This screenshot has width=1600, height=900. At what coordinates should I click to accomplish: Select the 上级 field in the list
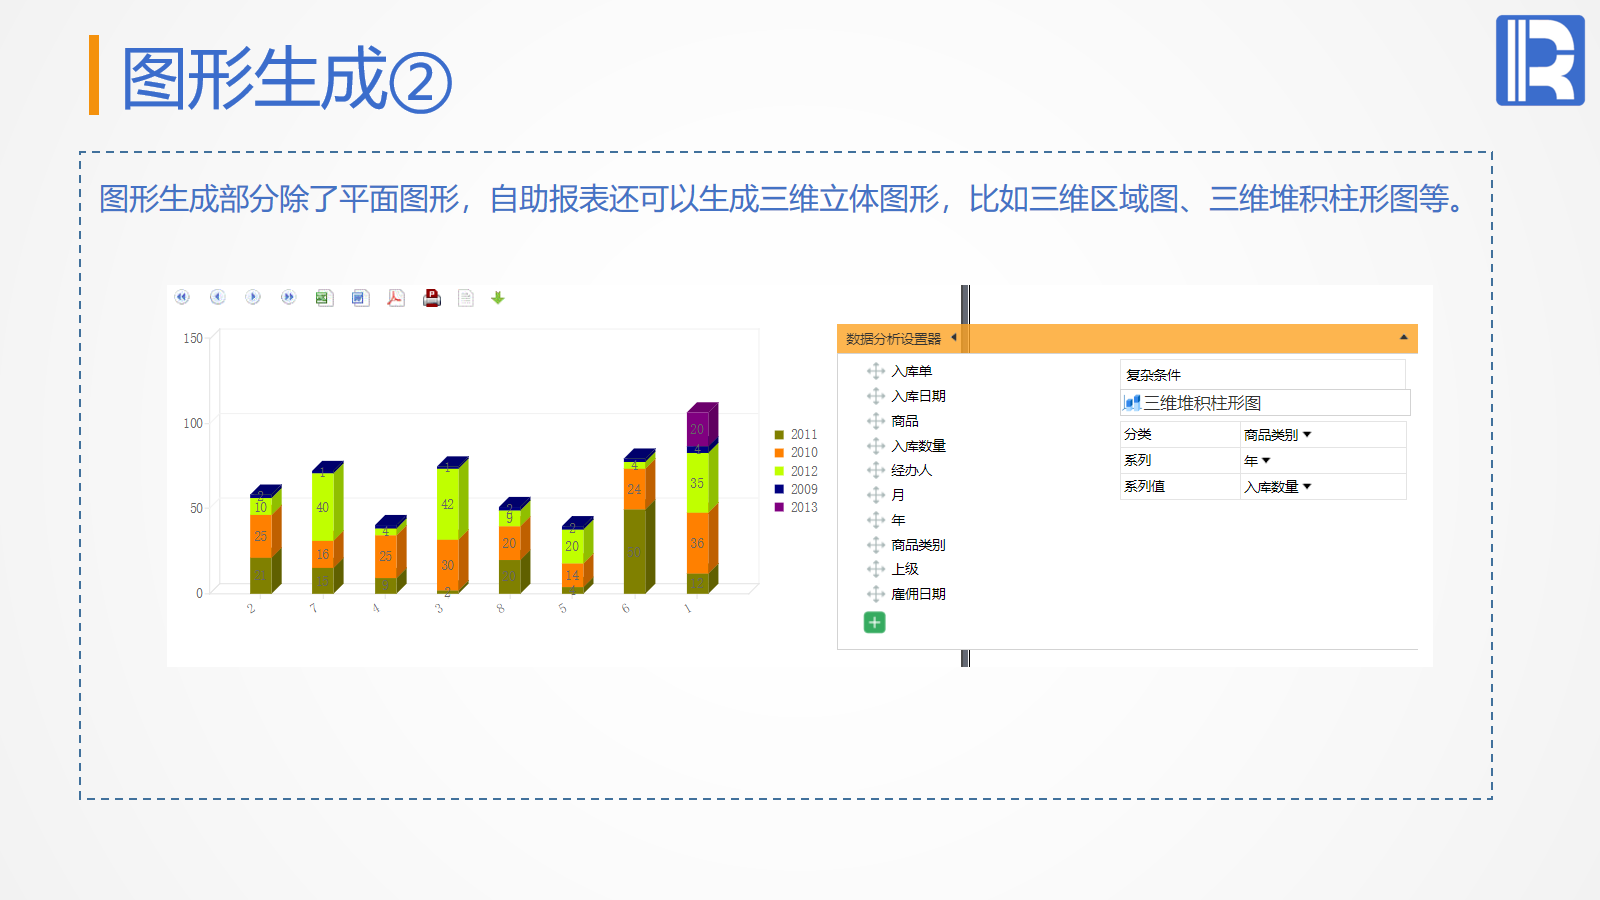tap(905, 569)
